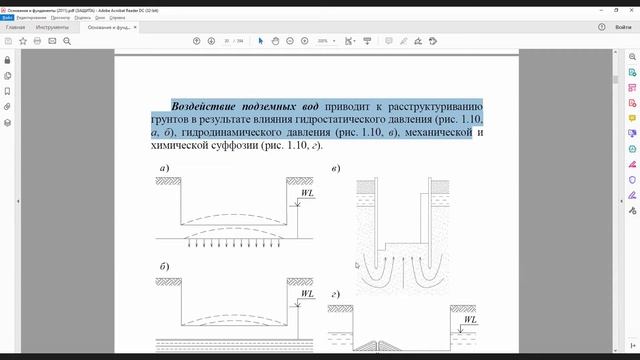
Task: Add document to starred with star icon
Action: pyautogui.click(x=23, y=41)
